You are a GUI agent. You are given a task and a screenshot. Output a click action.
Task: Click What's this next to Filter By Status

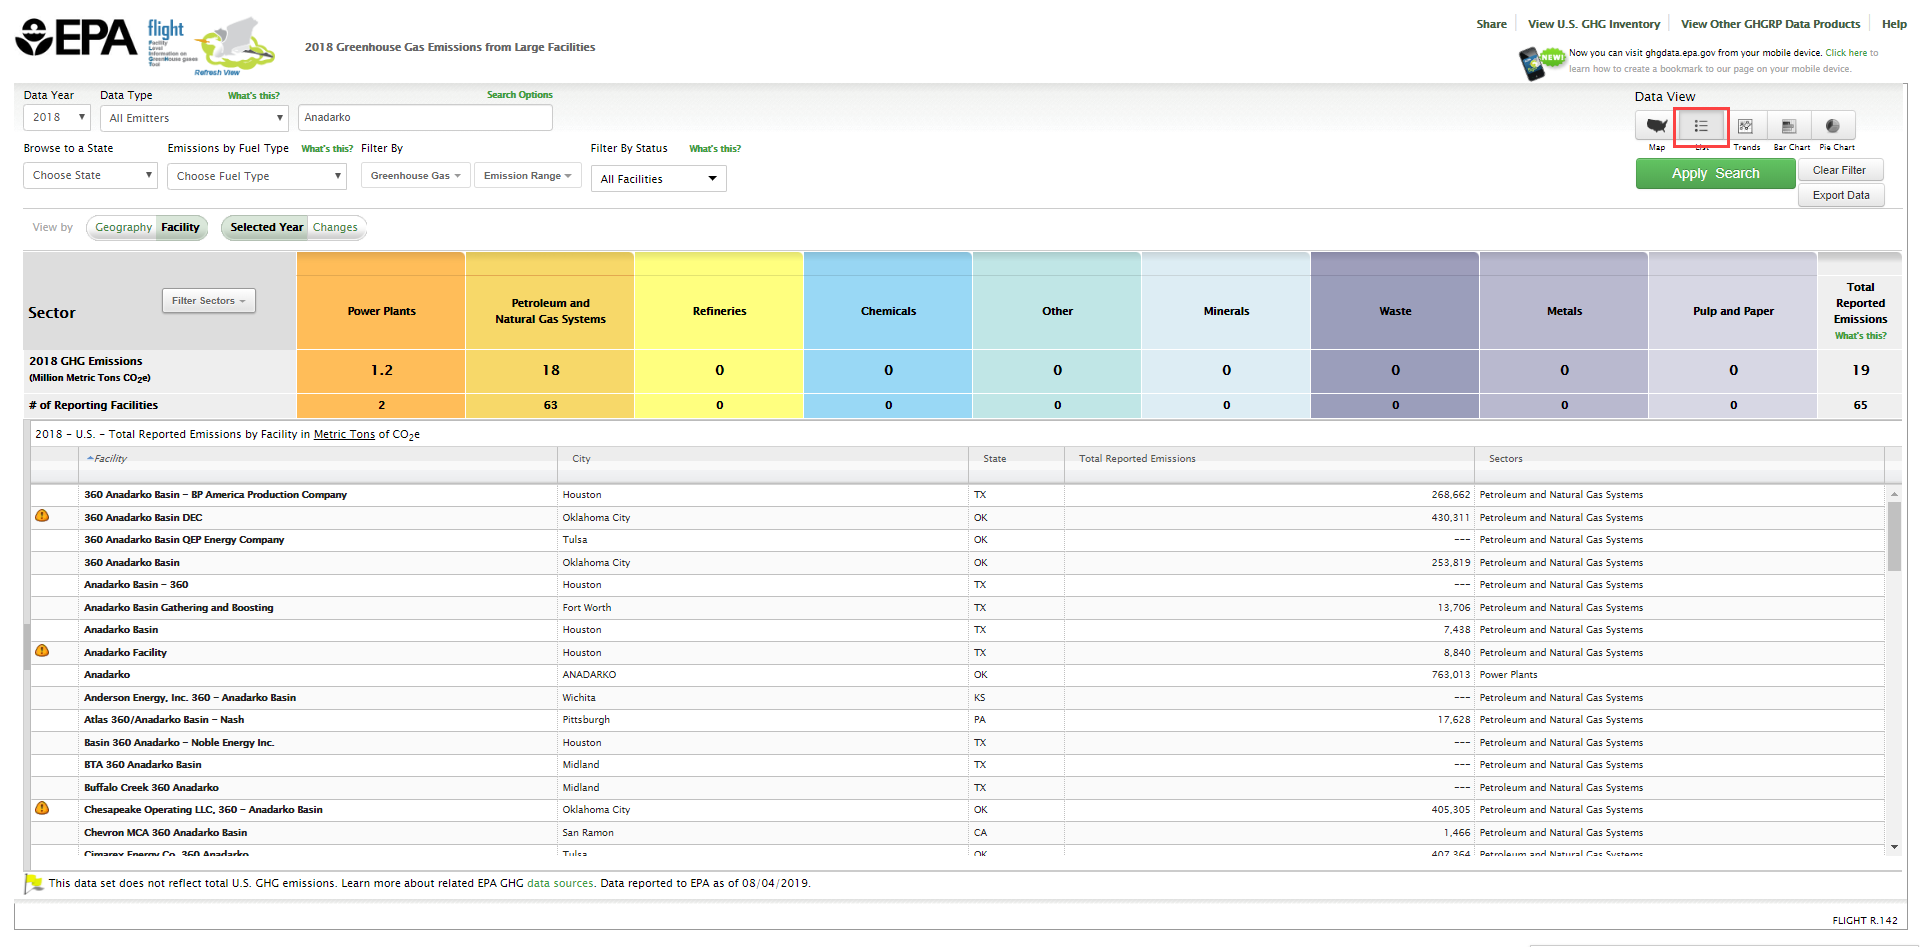(715, 149)
